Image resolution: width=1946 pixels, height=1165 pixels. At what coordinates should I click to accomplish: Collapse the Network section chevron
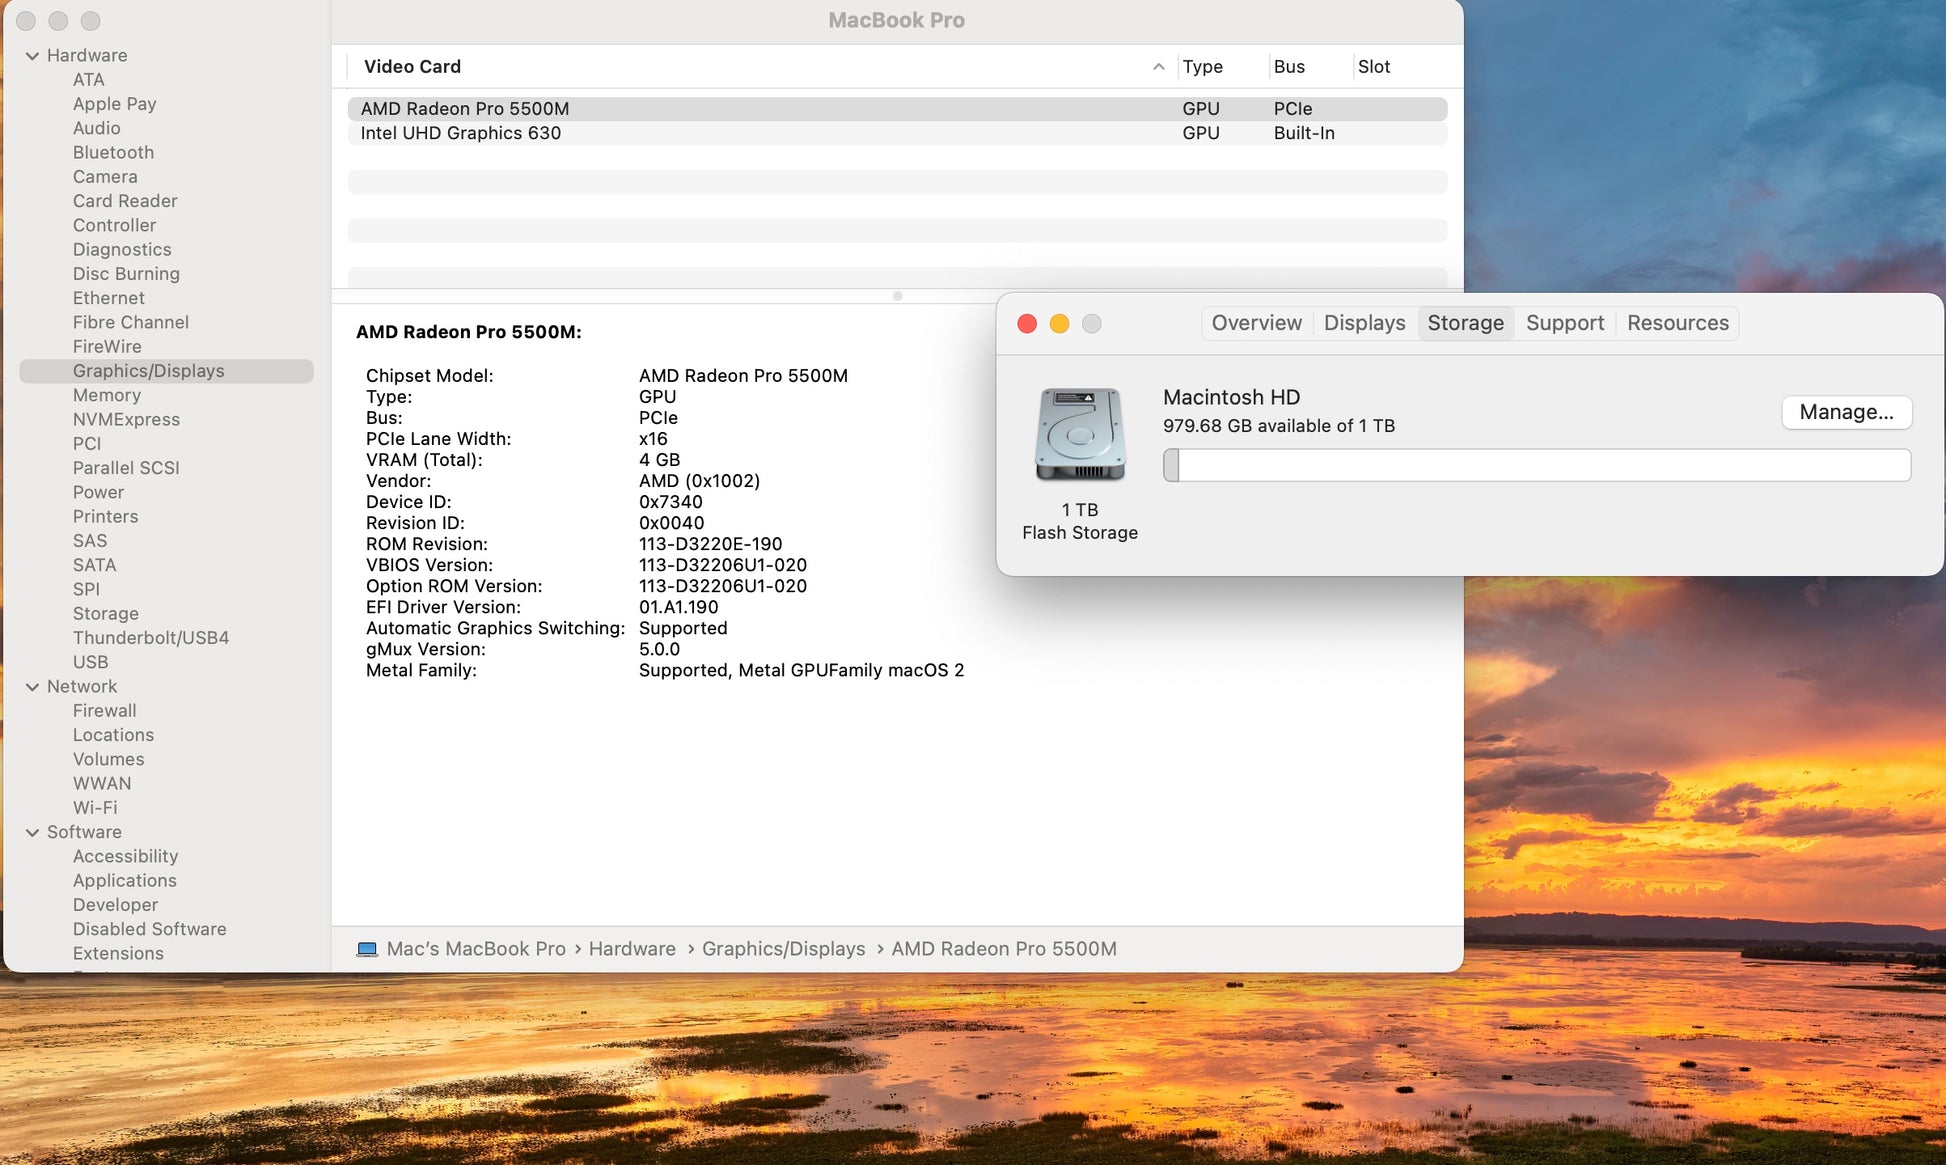[x=32, y=687]
